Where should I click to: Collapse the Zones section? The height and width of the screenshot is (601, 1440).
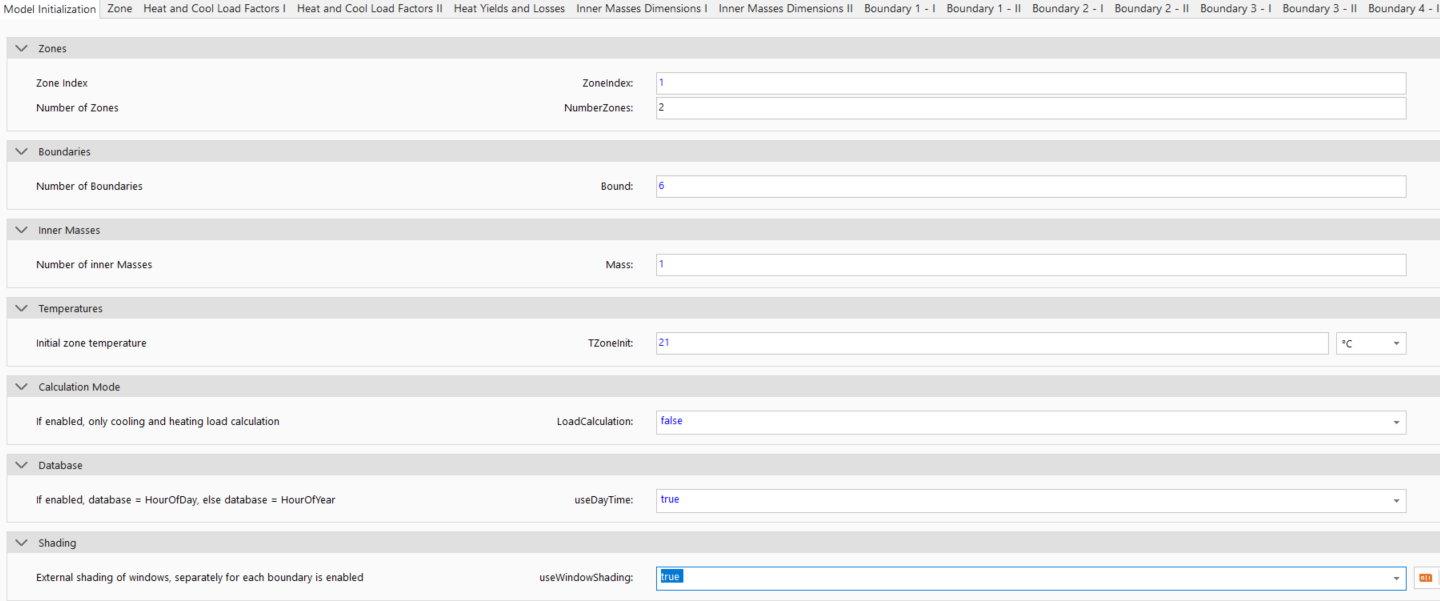click(x=22, y=48)
